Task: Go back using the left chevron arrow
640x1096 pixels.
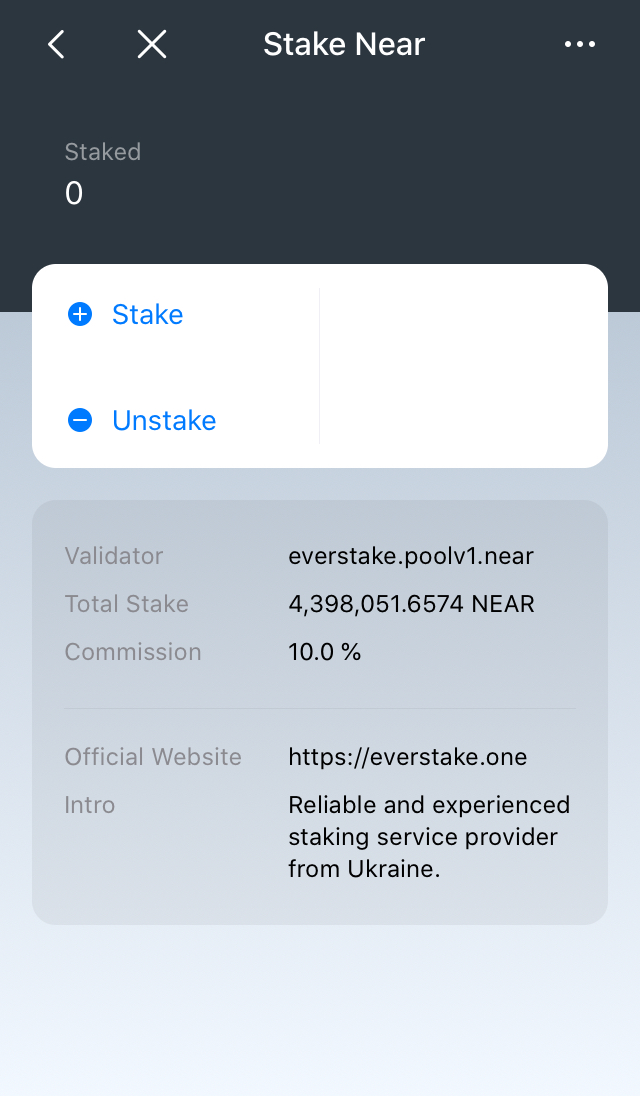Action: point(55,44)
